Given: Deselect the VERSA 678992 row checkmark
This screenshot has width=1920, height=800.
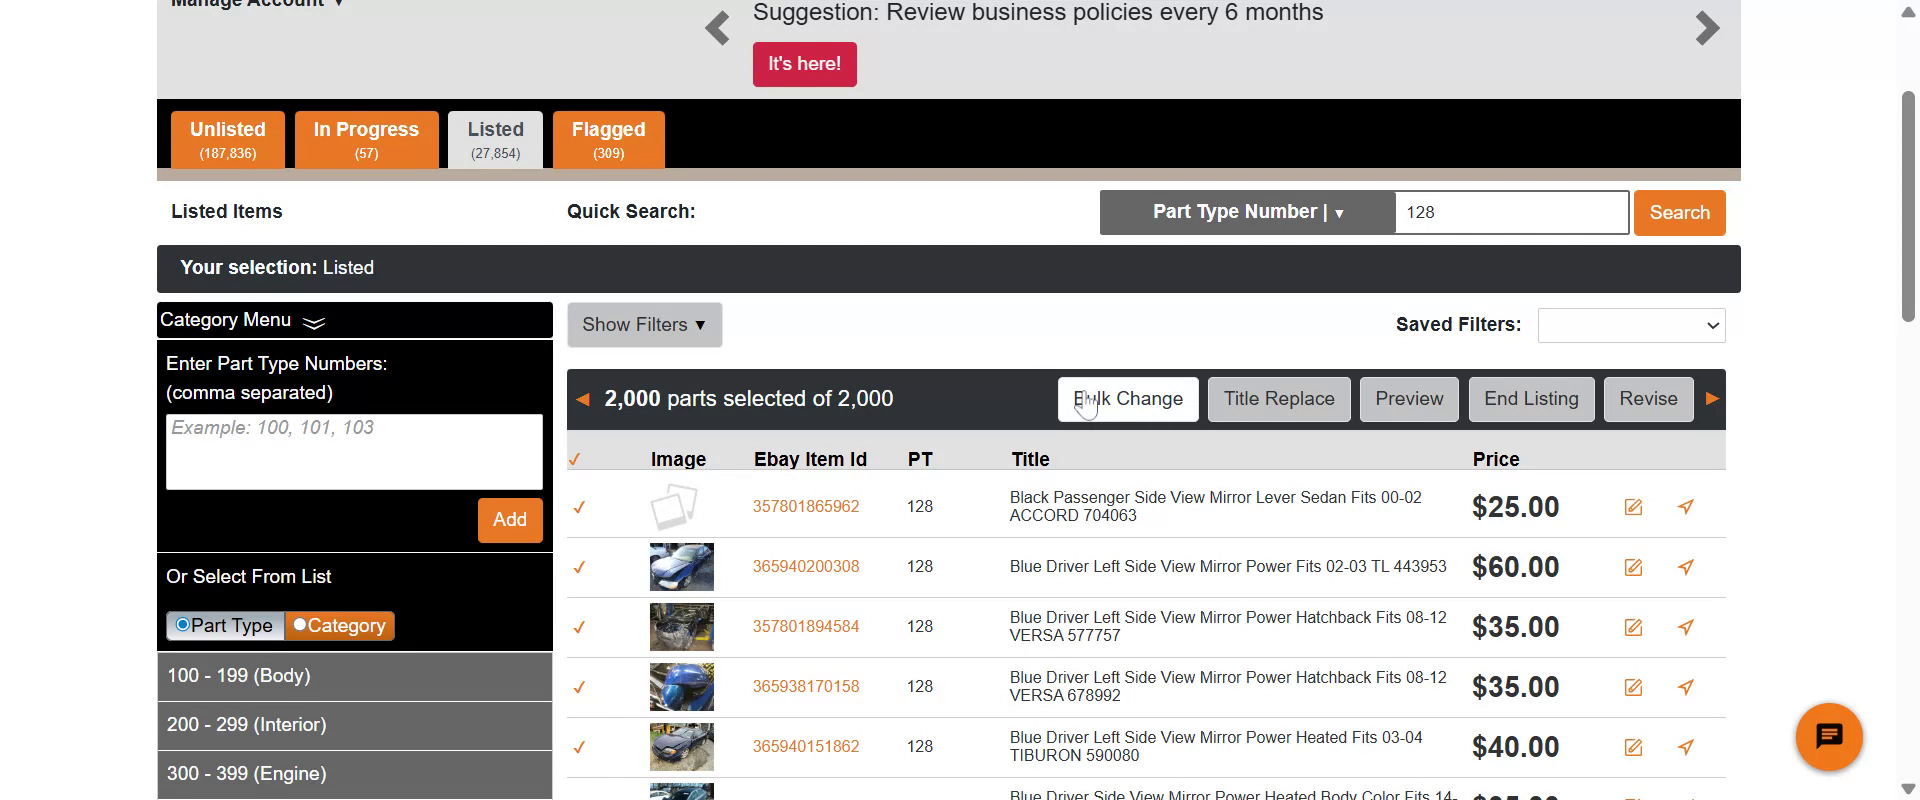Looking at the screenshot, I should pyautogui.click(x=579, y=687).
